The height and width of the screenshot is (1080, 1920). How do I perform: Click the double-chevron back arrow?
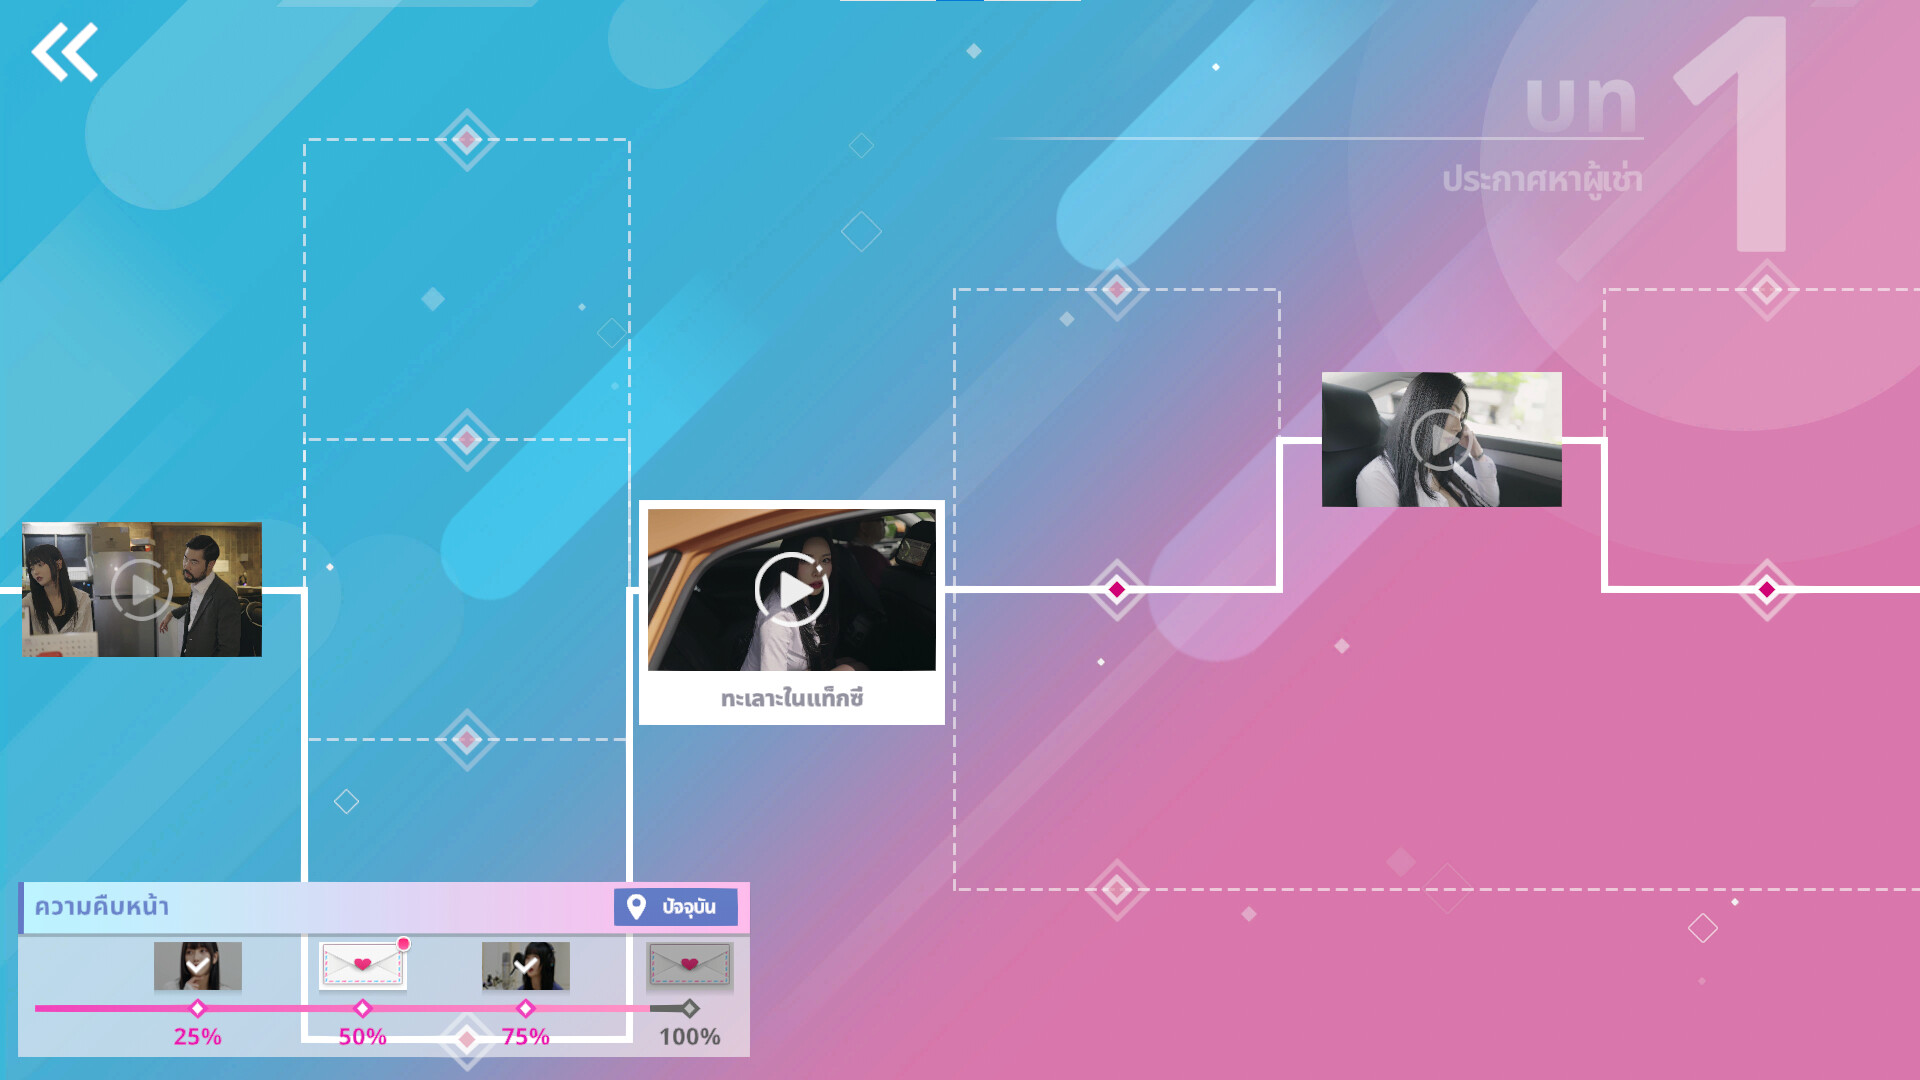[65, 52]
